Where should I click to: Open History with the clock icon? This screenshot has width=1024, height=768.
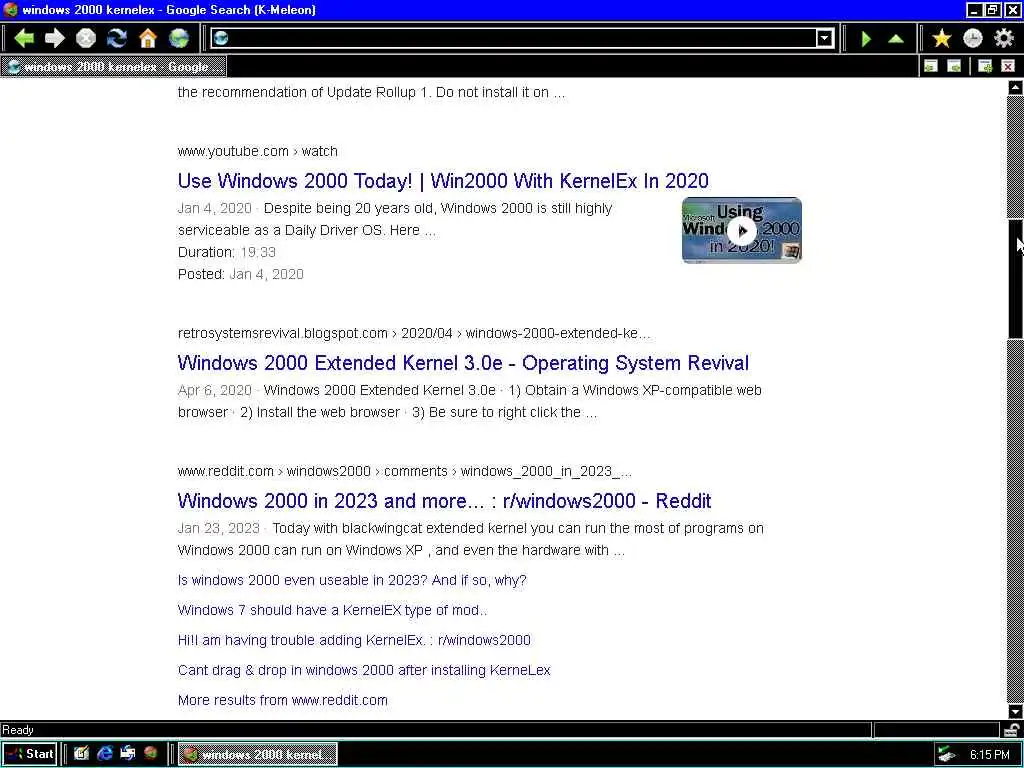973,39
